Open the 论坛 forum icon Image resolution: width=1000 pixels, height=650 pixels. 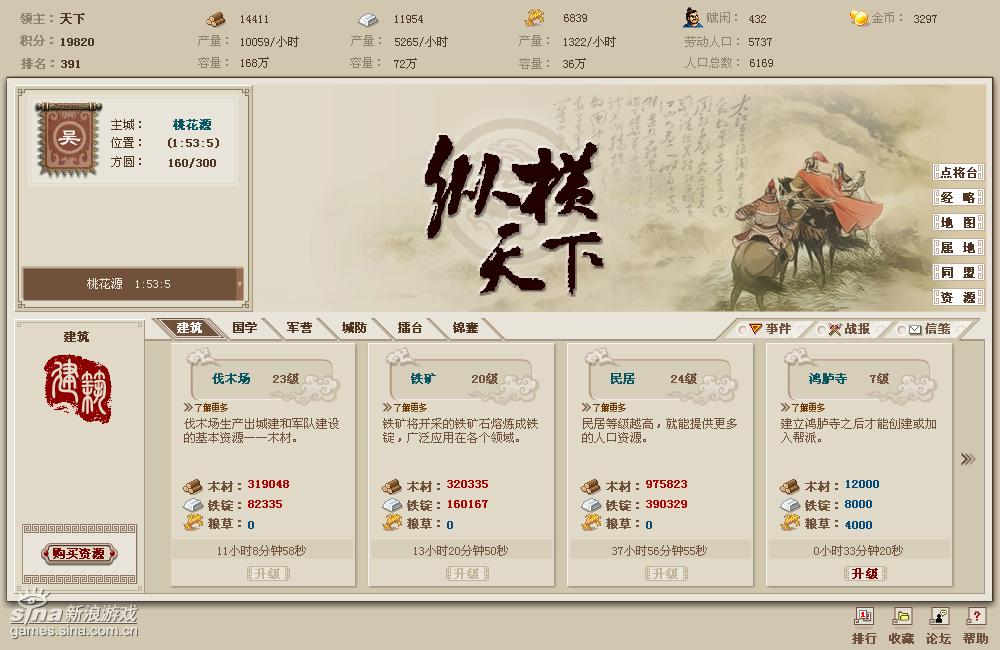(x=939, y=616)
